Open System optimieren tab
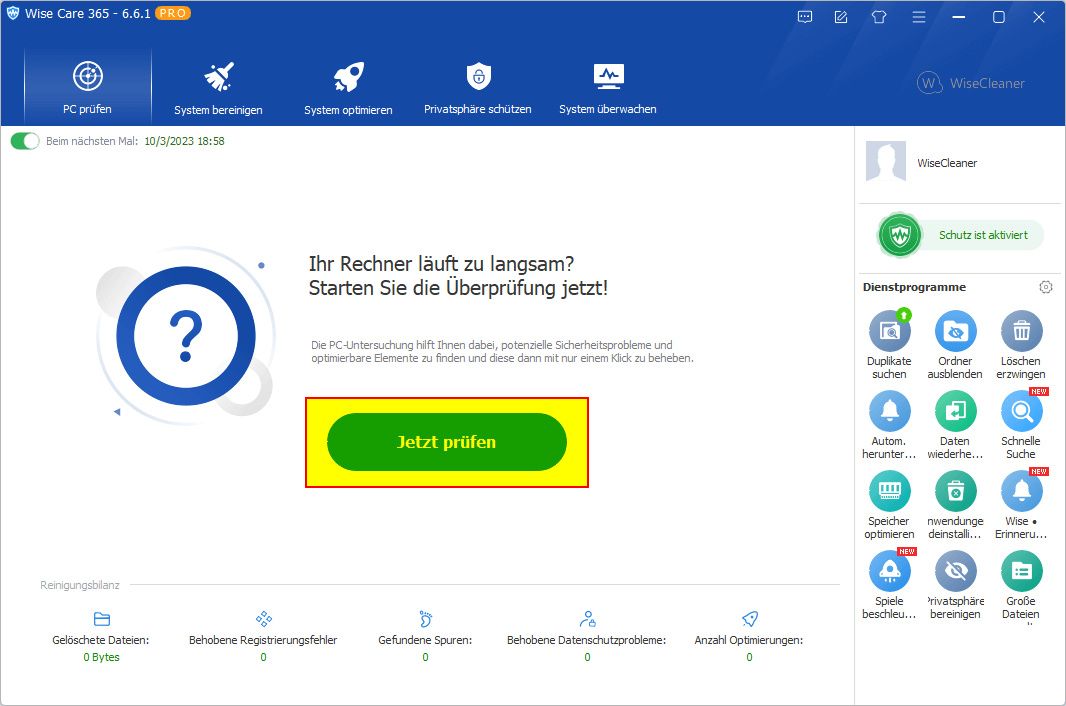Screen dimensions: 1066x706 coord(348,88)
